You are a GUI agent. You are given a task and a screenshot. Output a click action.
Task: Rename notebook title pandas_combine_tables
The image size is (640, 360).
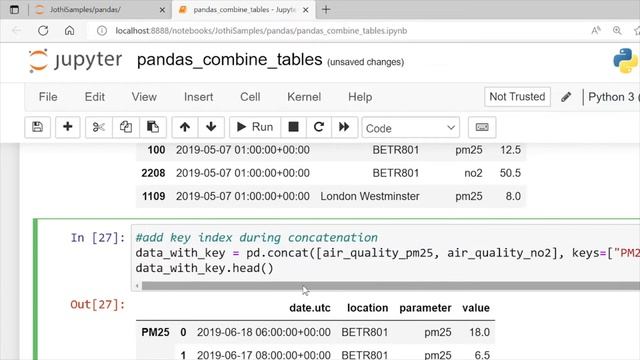tap(229, 60)
